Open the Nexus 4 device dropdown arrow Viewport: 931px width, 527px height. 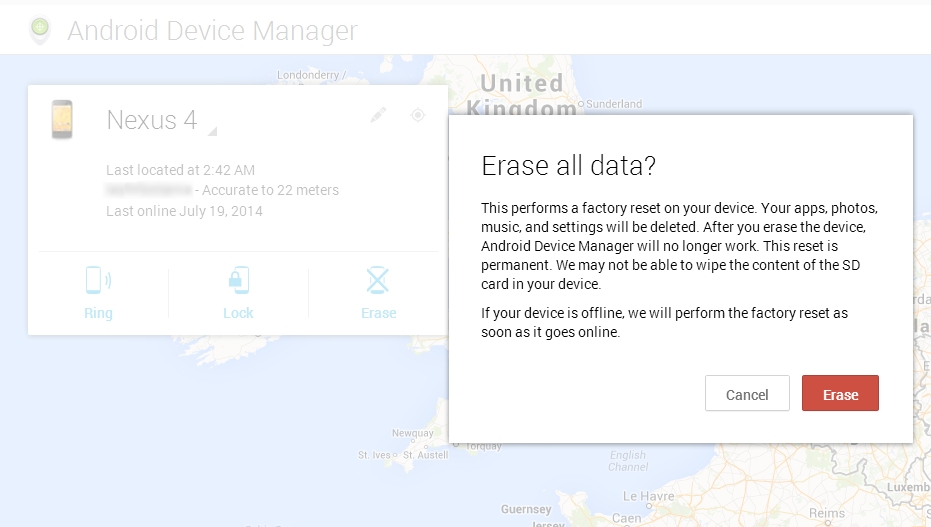coord(212,131)
